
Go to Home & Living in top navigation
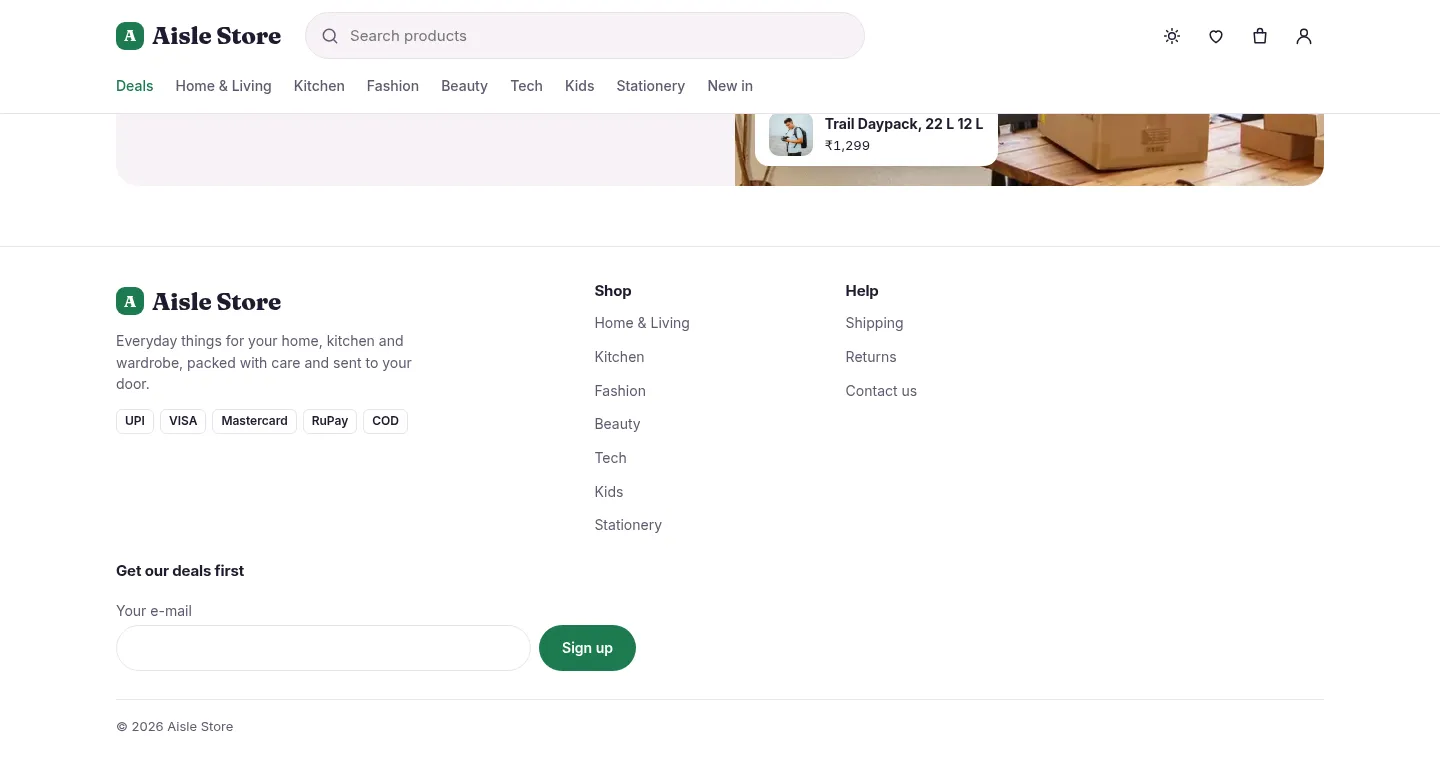223,86
